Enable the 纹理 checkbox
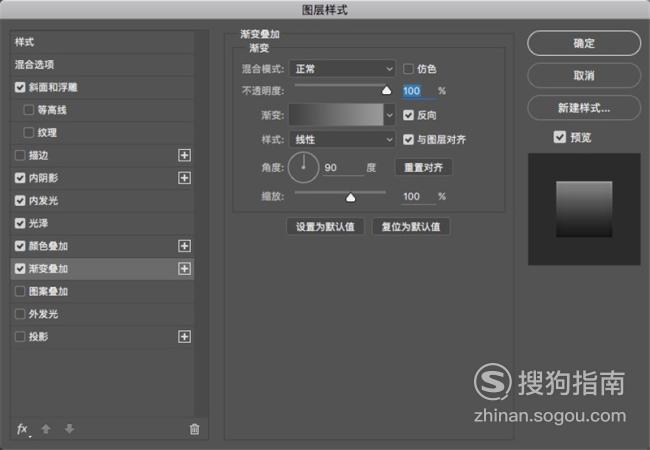 pos(29,133)
